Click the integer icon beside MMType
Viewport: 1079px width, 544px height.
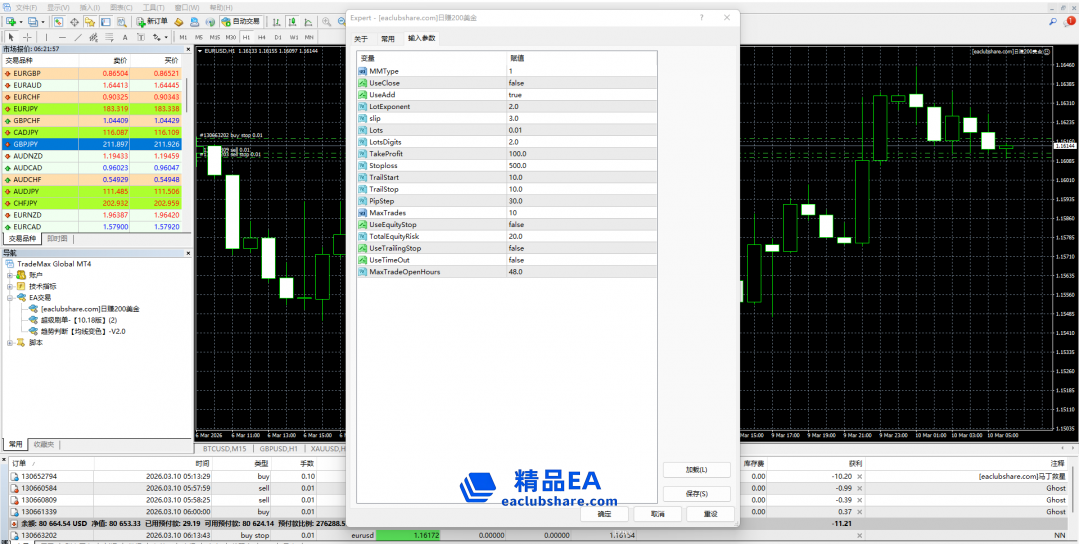(x=363, y=71)
